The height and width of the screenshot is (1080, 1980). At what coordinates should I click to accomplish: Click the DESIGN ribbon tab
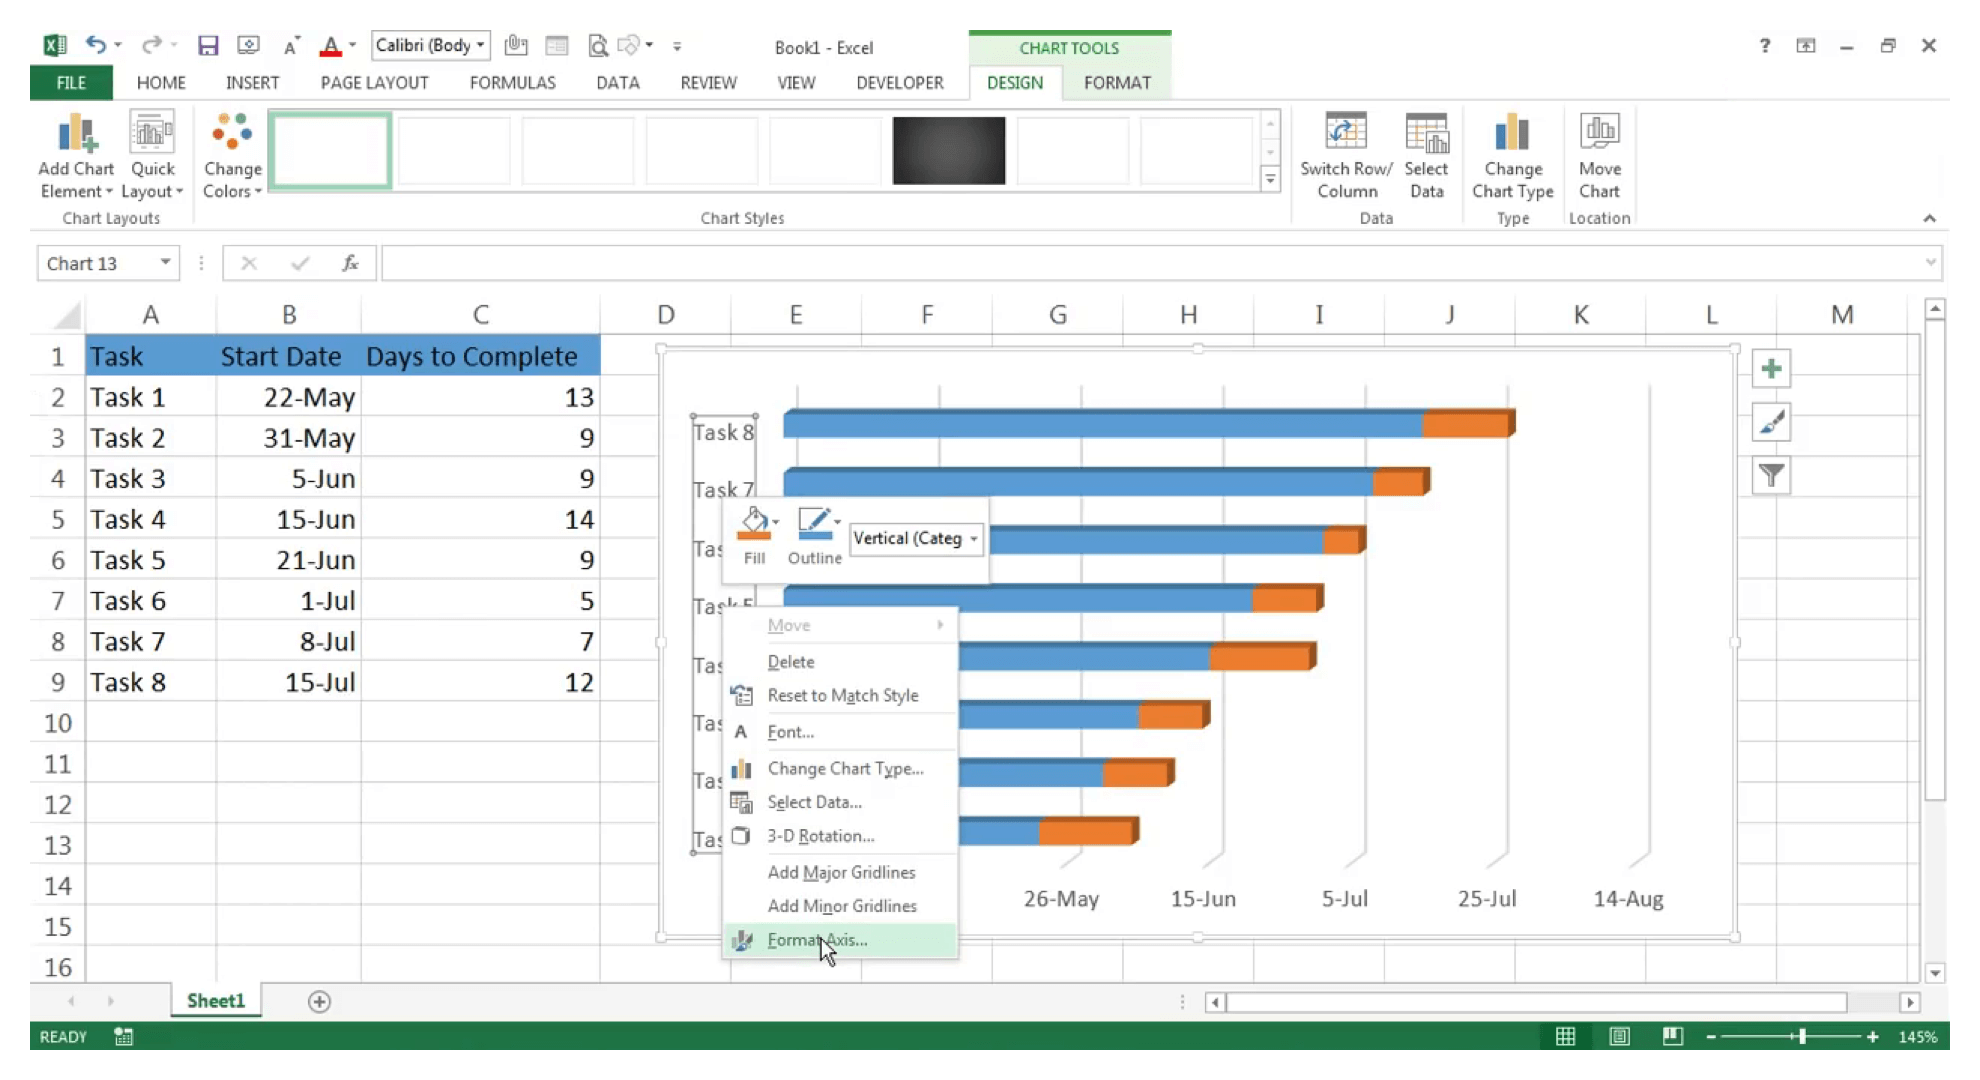[1015, 81]
